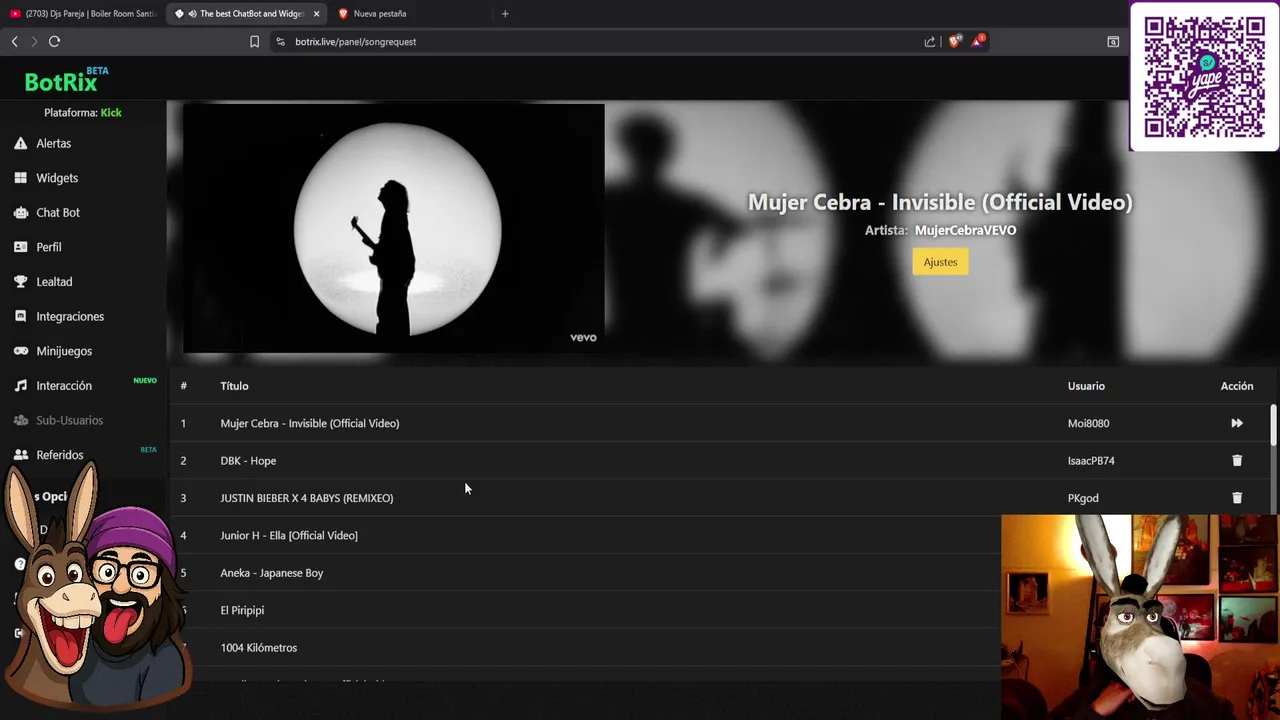Click the Interacción music note icon

20,386
